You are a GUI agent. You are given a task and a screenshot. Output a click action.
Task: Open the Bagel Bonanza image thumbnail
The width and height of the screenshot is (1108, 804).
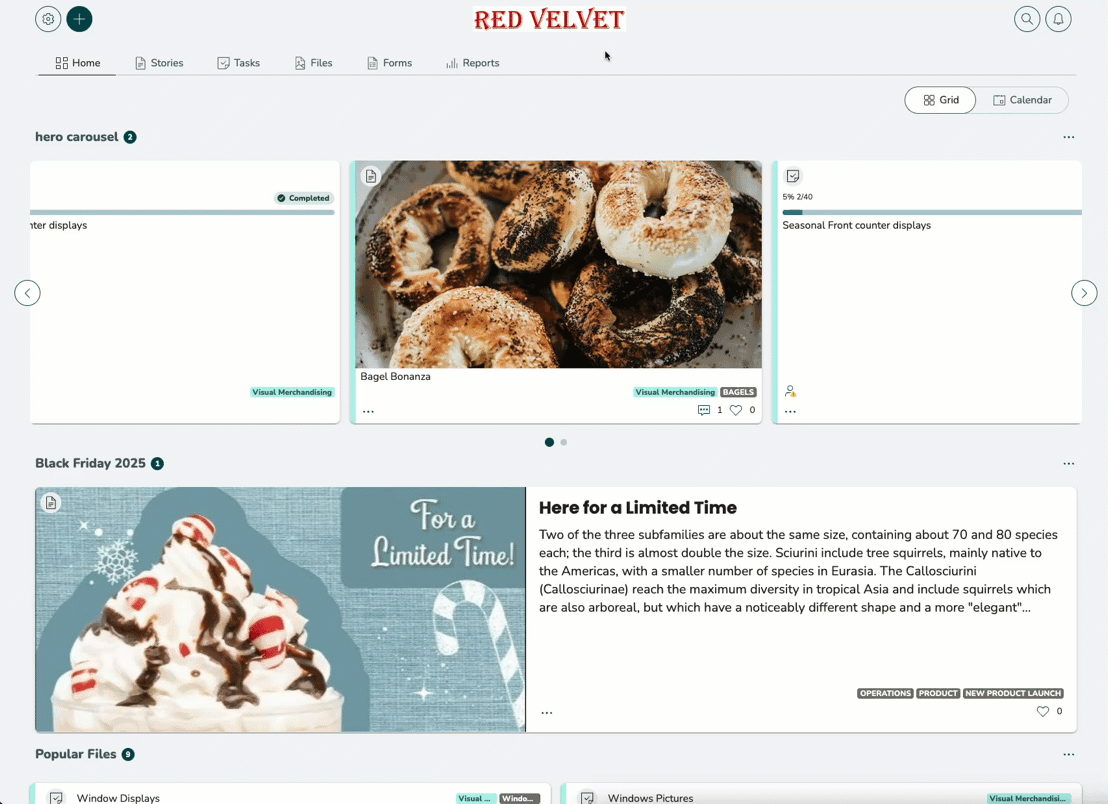(558, 264)
